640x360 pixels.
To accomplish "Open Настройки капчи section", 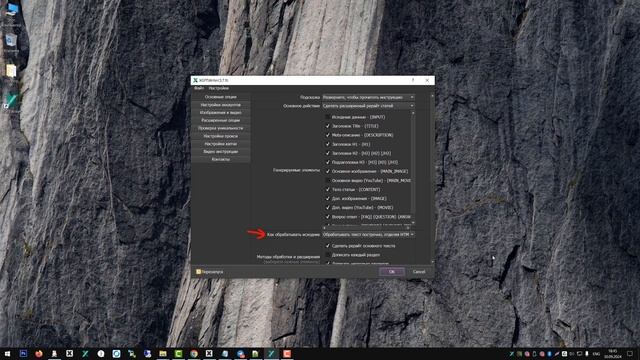I will tap(220, 144).
